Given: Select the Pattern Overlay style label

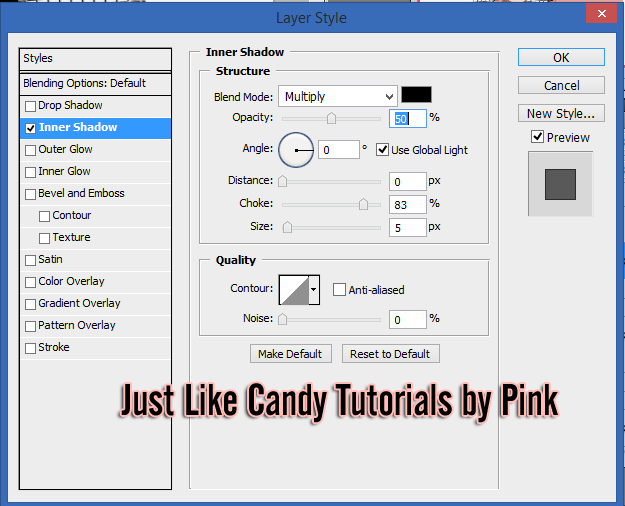Looking at the screenshot, I should click(x=77, y=325).
